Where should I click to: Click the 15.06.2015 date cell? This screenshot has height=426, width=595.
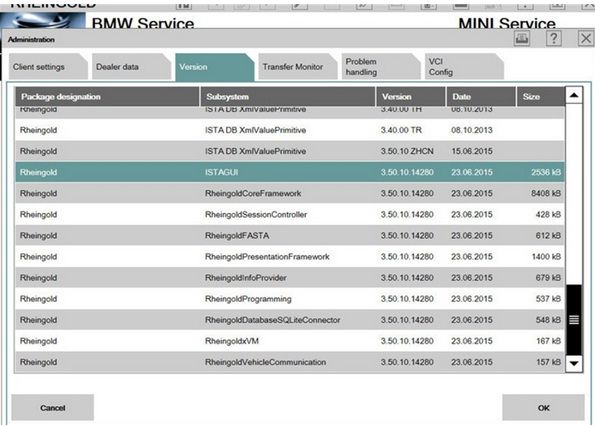click(472, 151)
